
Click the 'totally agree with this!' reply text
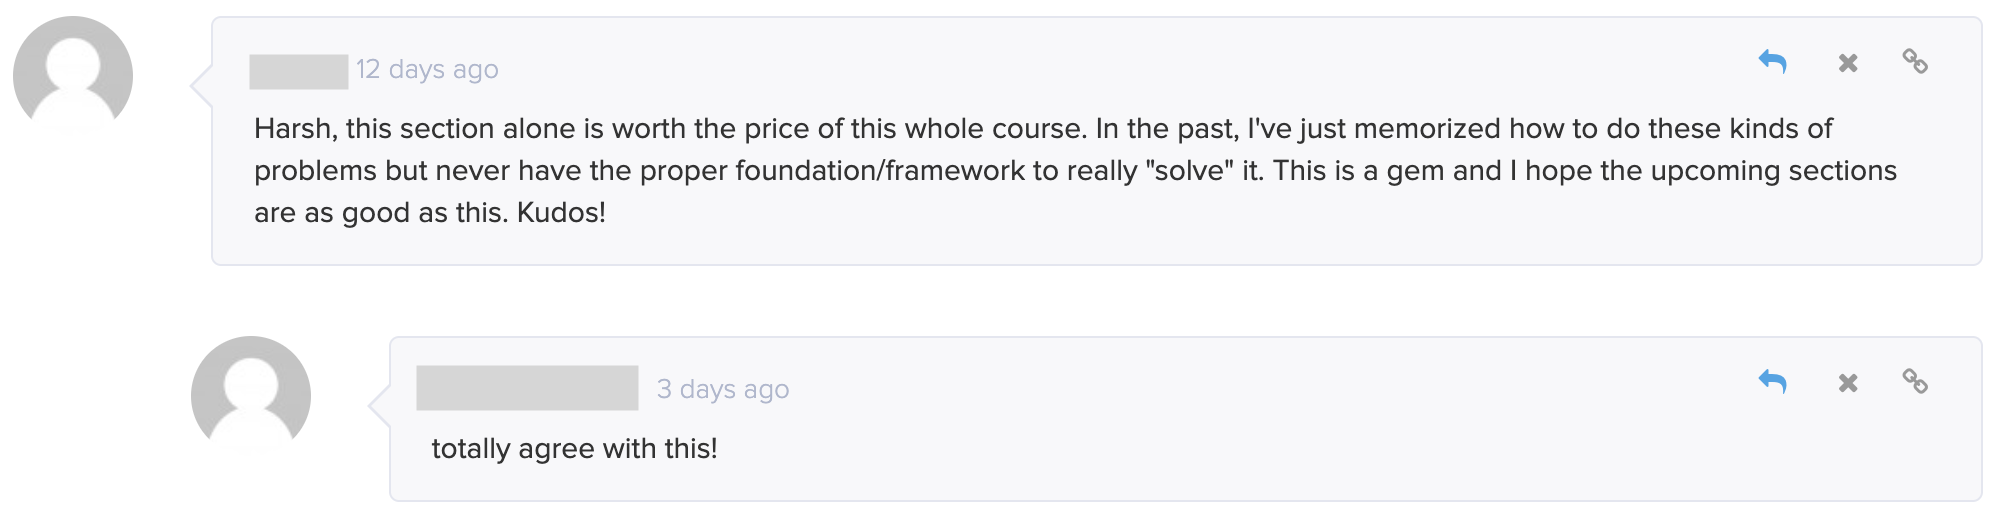tap(574, 449)
